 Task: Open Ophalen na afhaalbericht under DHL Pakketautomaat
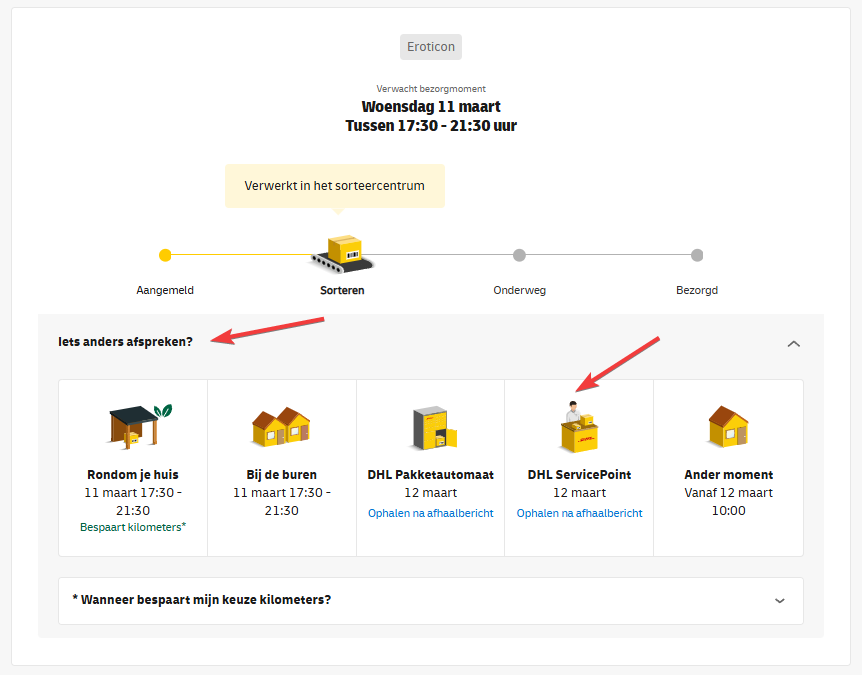pyautogui.click(x=430, y=513)
